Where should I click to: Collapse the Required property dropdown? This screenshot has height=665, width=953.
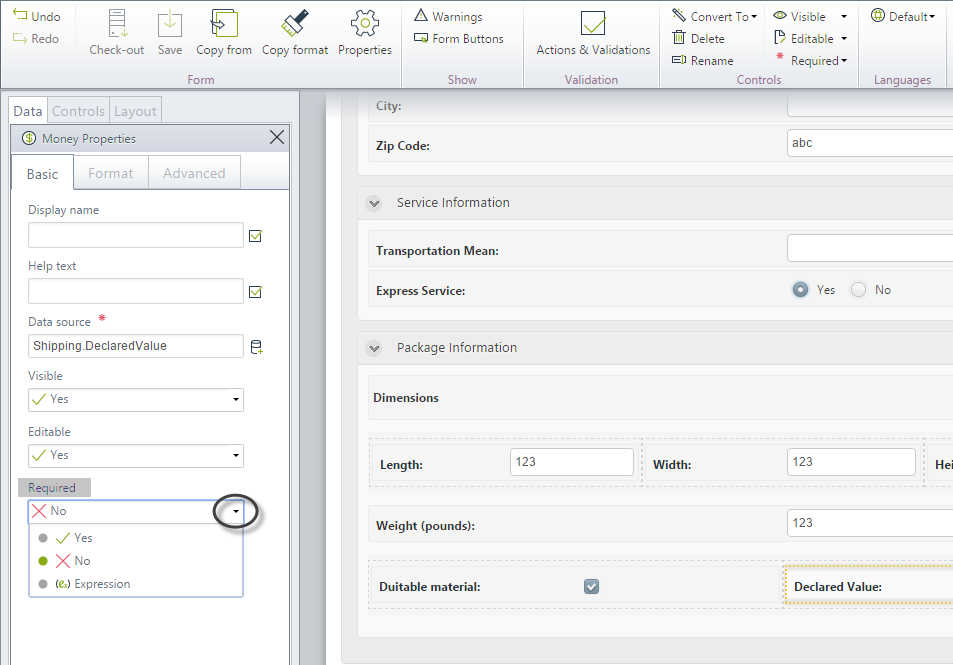tap(236, 511)
